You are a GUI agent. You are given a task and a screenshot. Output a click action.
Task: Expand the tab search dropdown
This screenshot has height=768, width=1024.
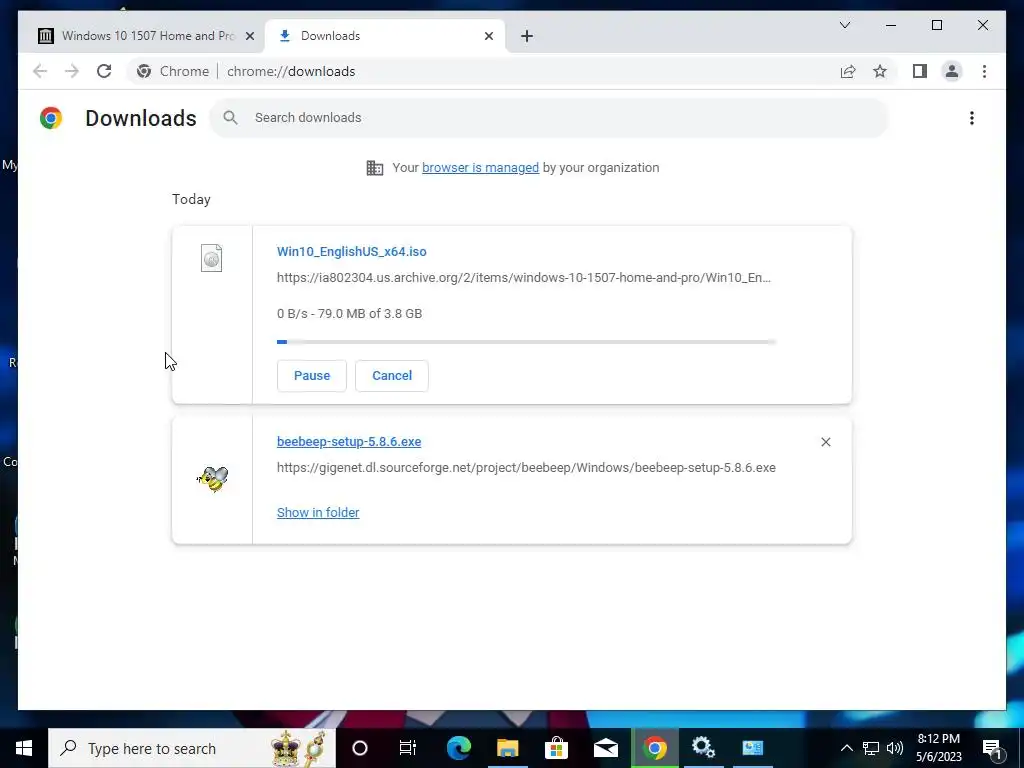(844, 25)
